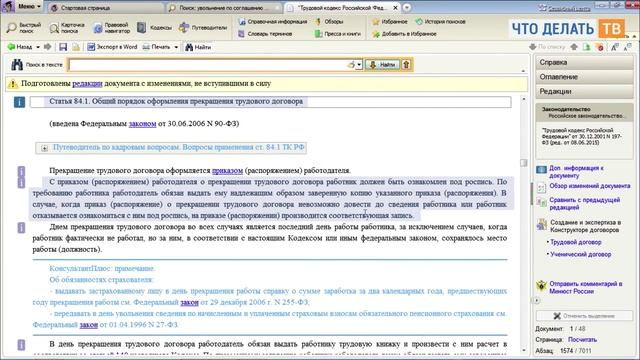Screen dimensions: 640x360
Task: Close the Трудовой кодекс tab
Action: tap(396, 7)
